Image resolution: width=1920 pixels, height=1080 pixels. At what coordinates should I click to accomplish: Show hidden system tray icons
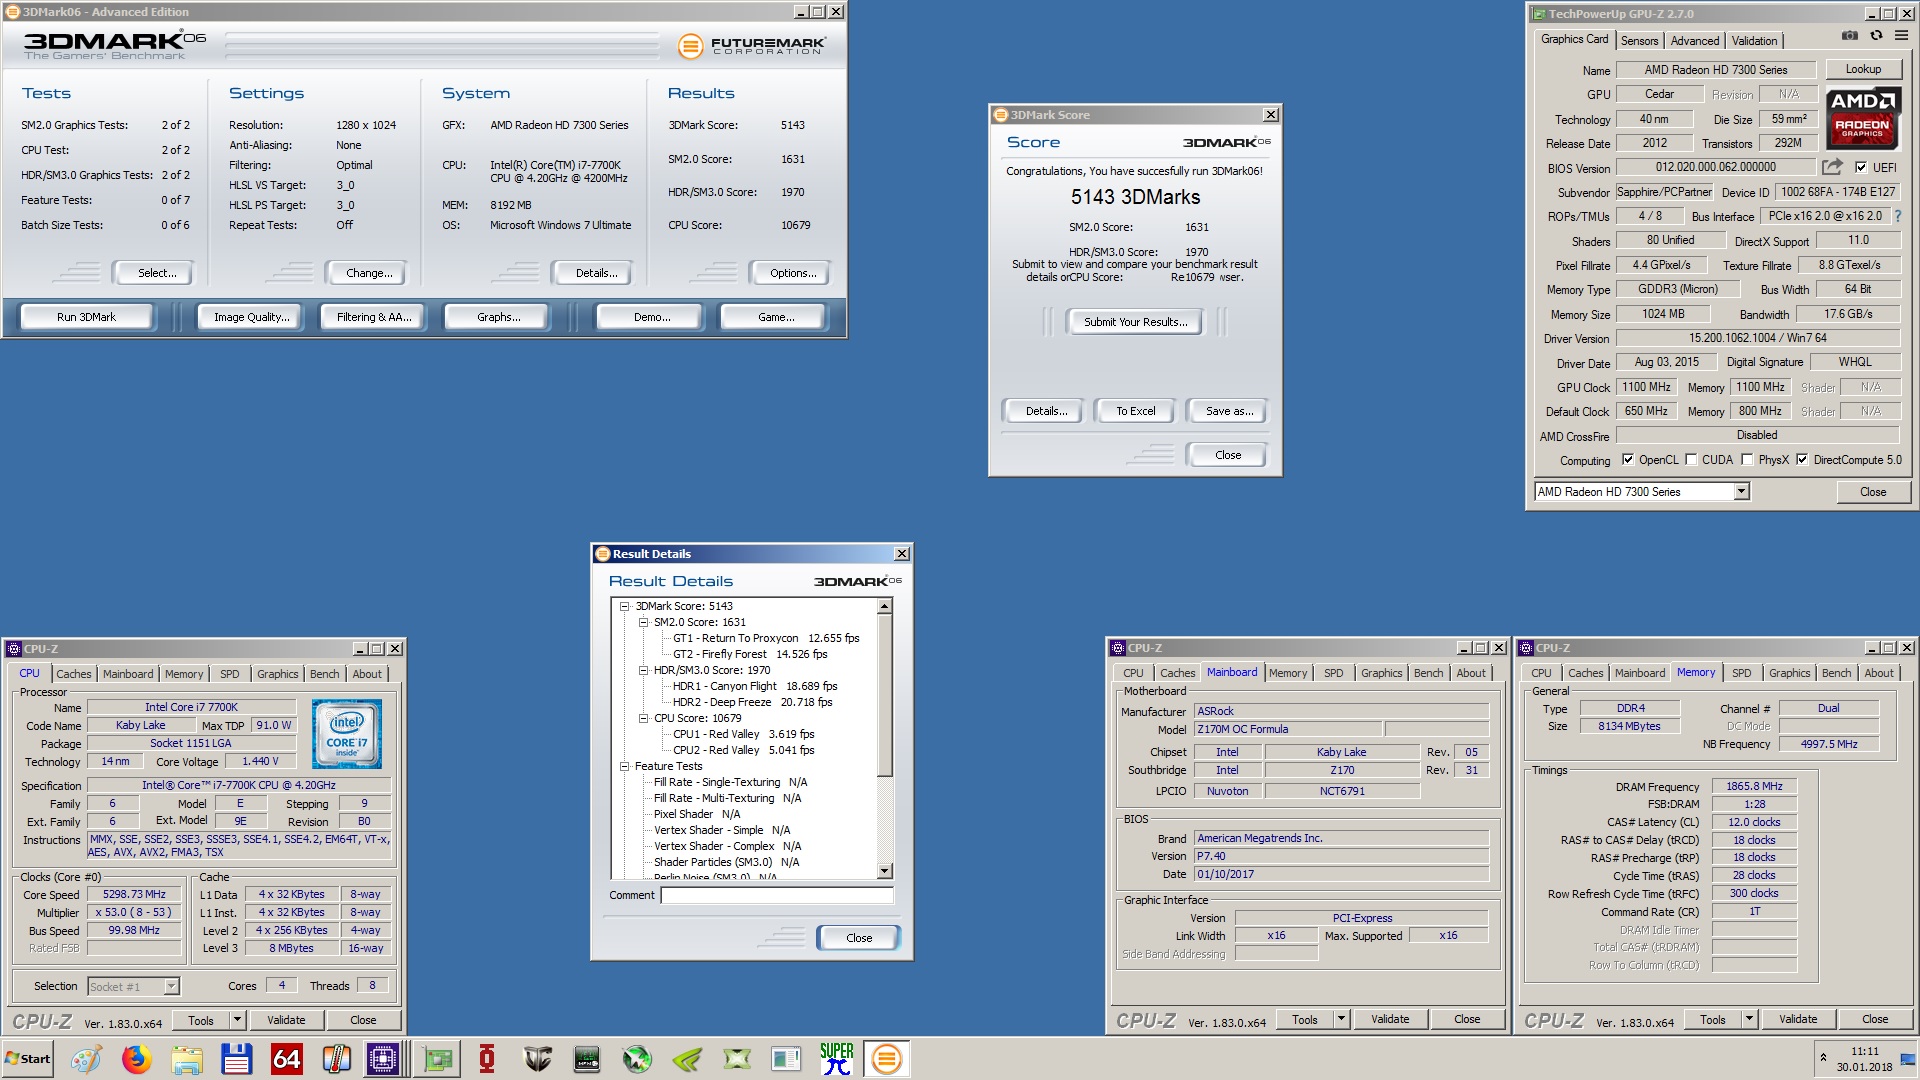click(x=1823, y=1058)
